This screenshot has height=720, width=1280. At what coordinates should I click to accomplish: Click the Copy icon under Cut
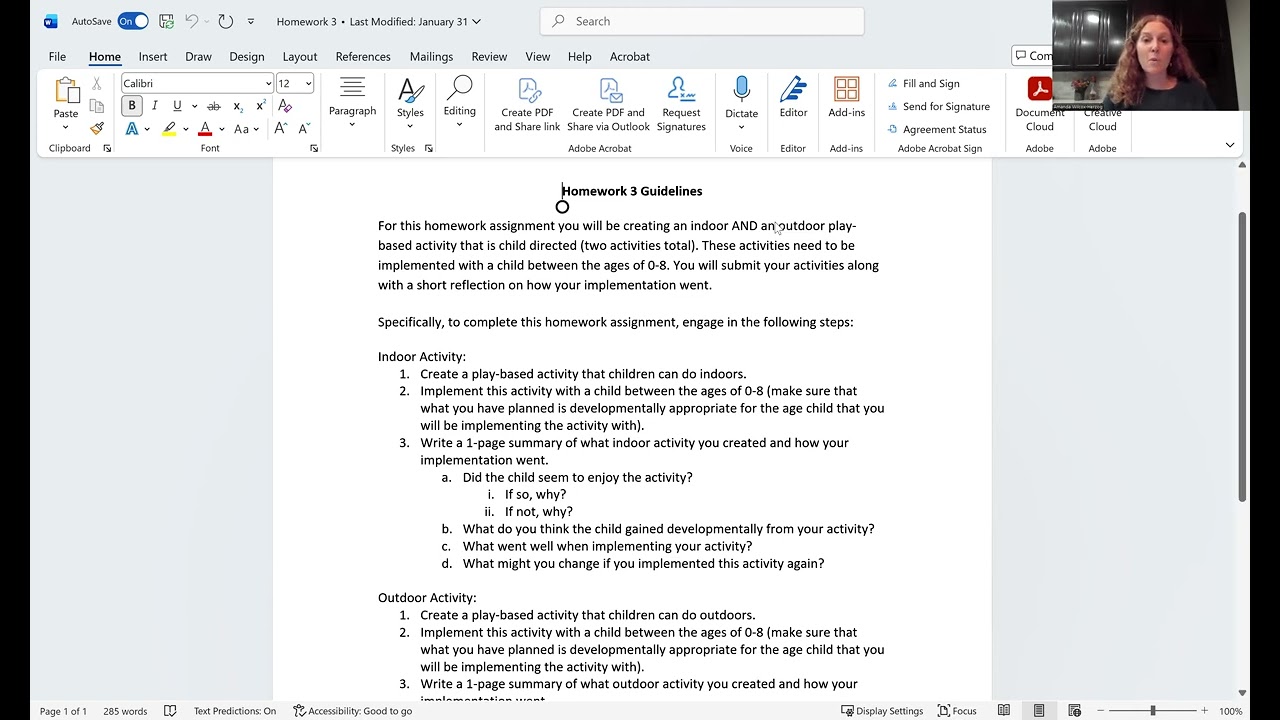[x=97, y=106]
